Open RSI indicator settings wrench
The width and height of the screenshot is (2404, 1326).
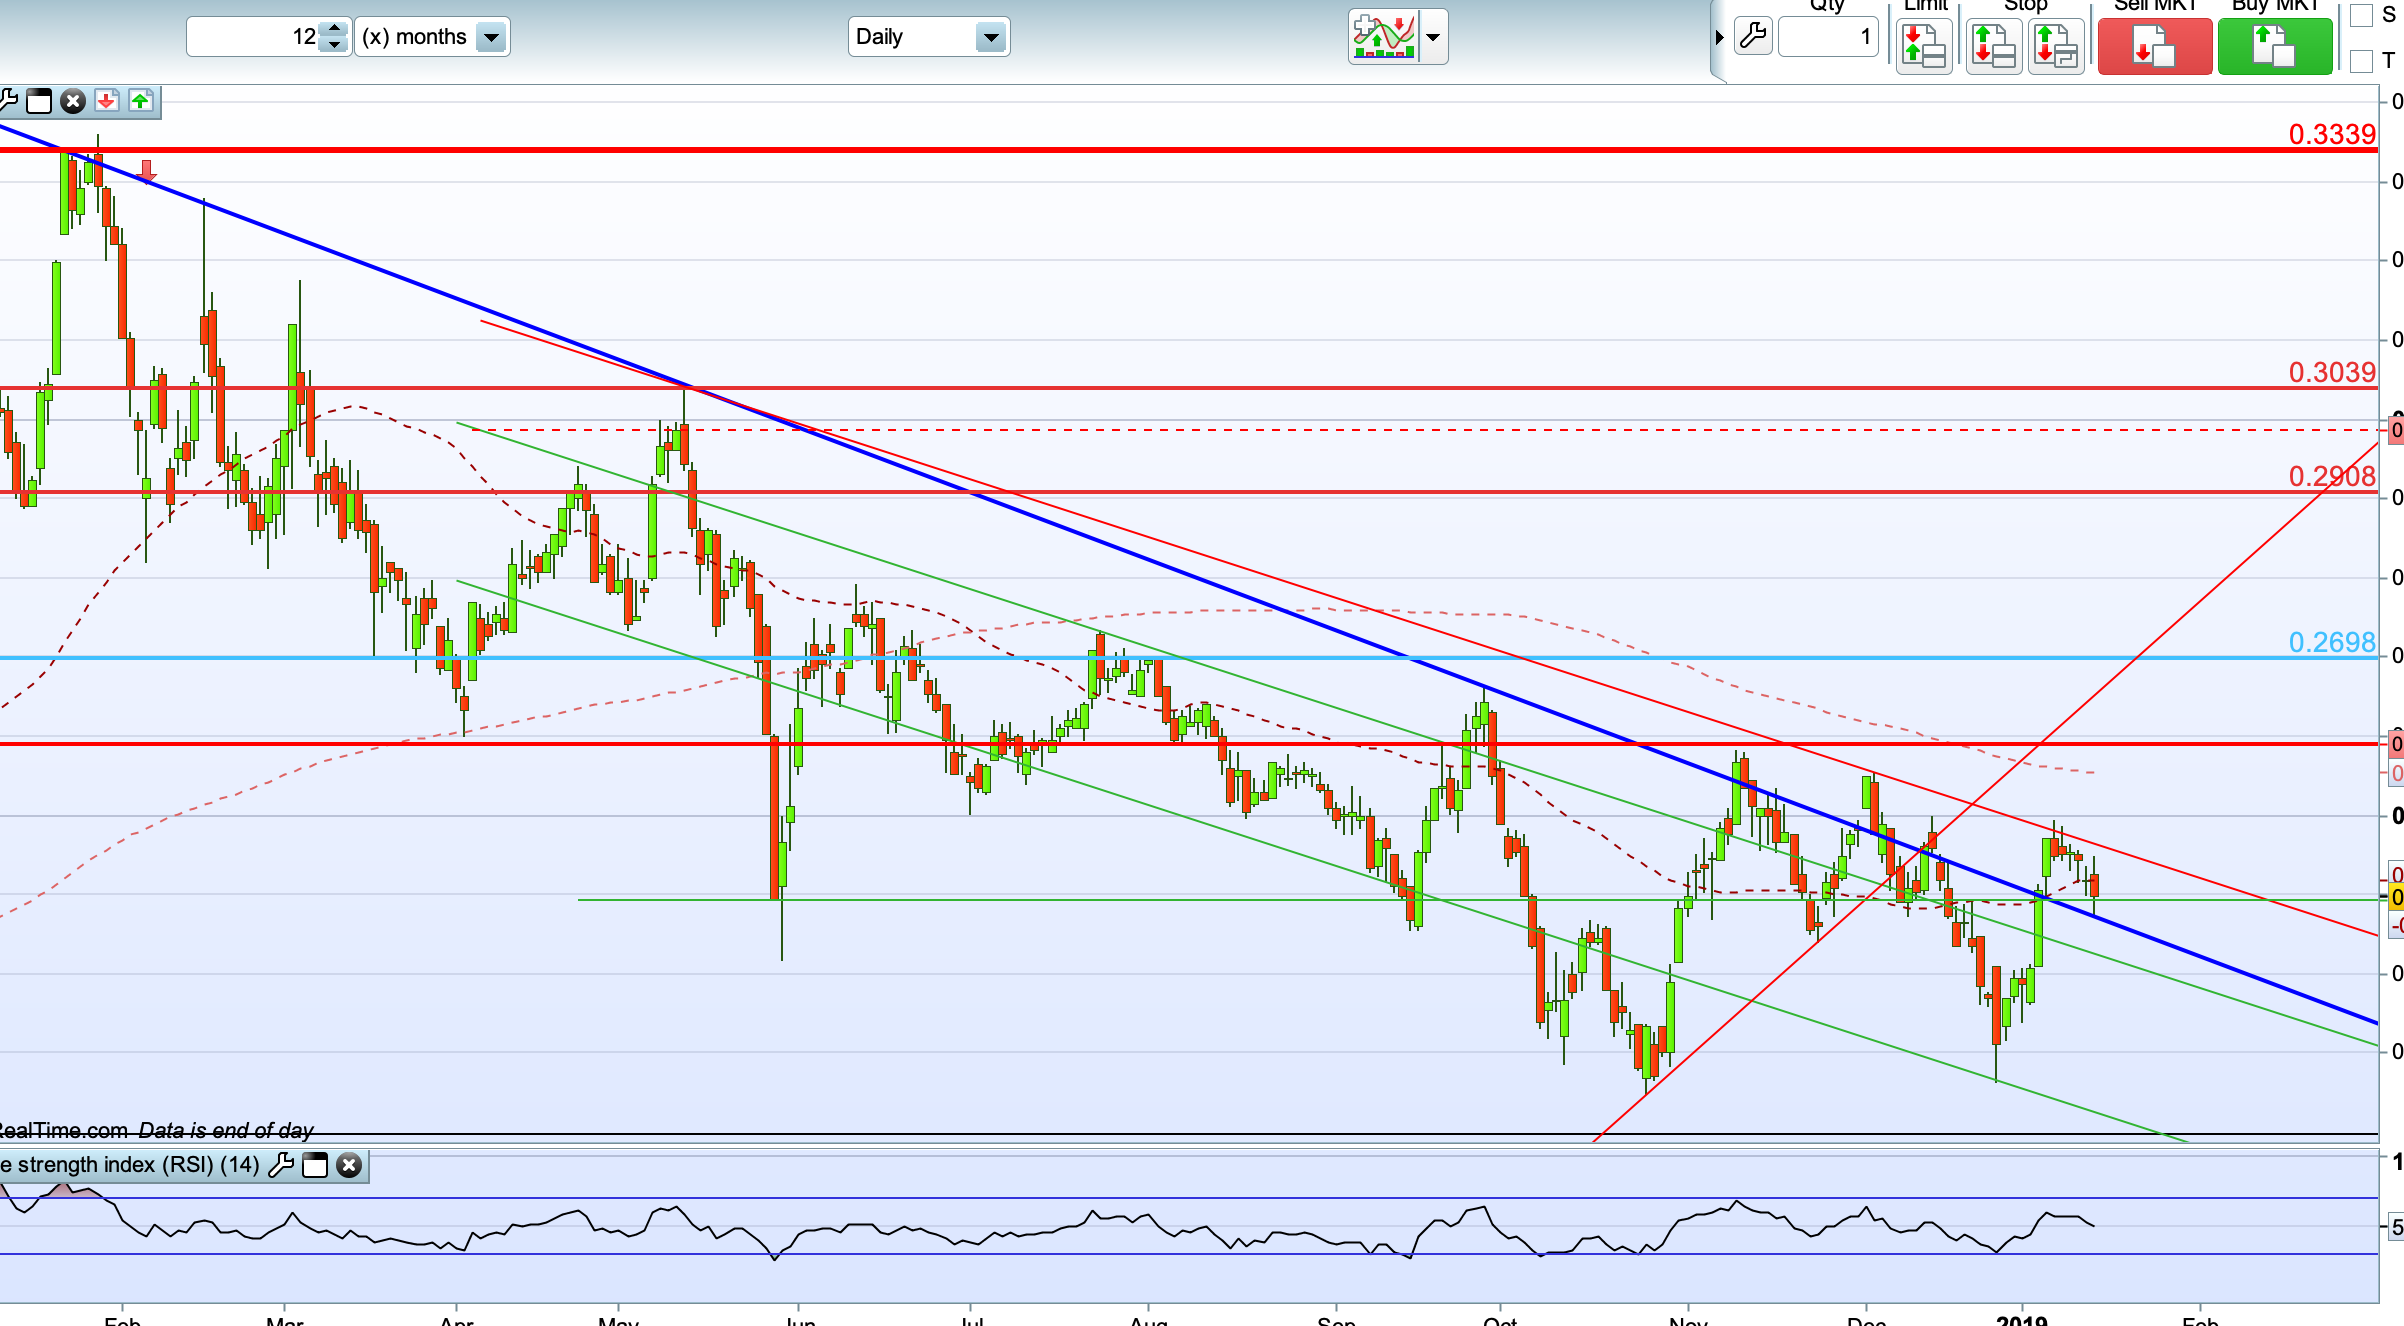click(x=281, y=1165)
